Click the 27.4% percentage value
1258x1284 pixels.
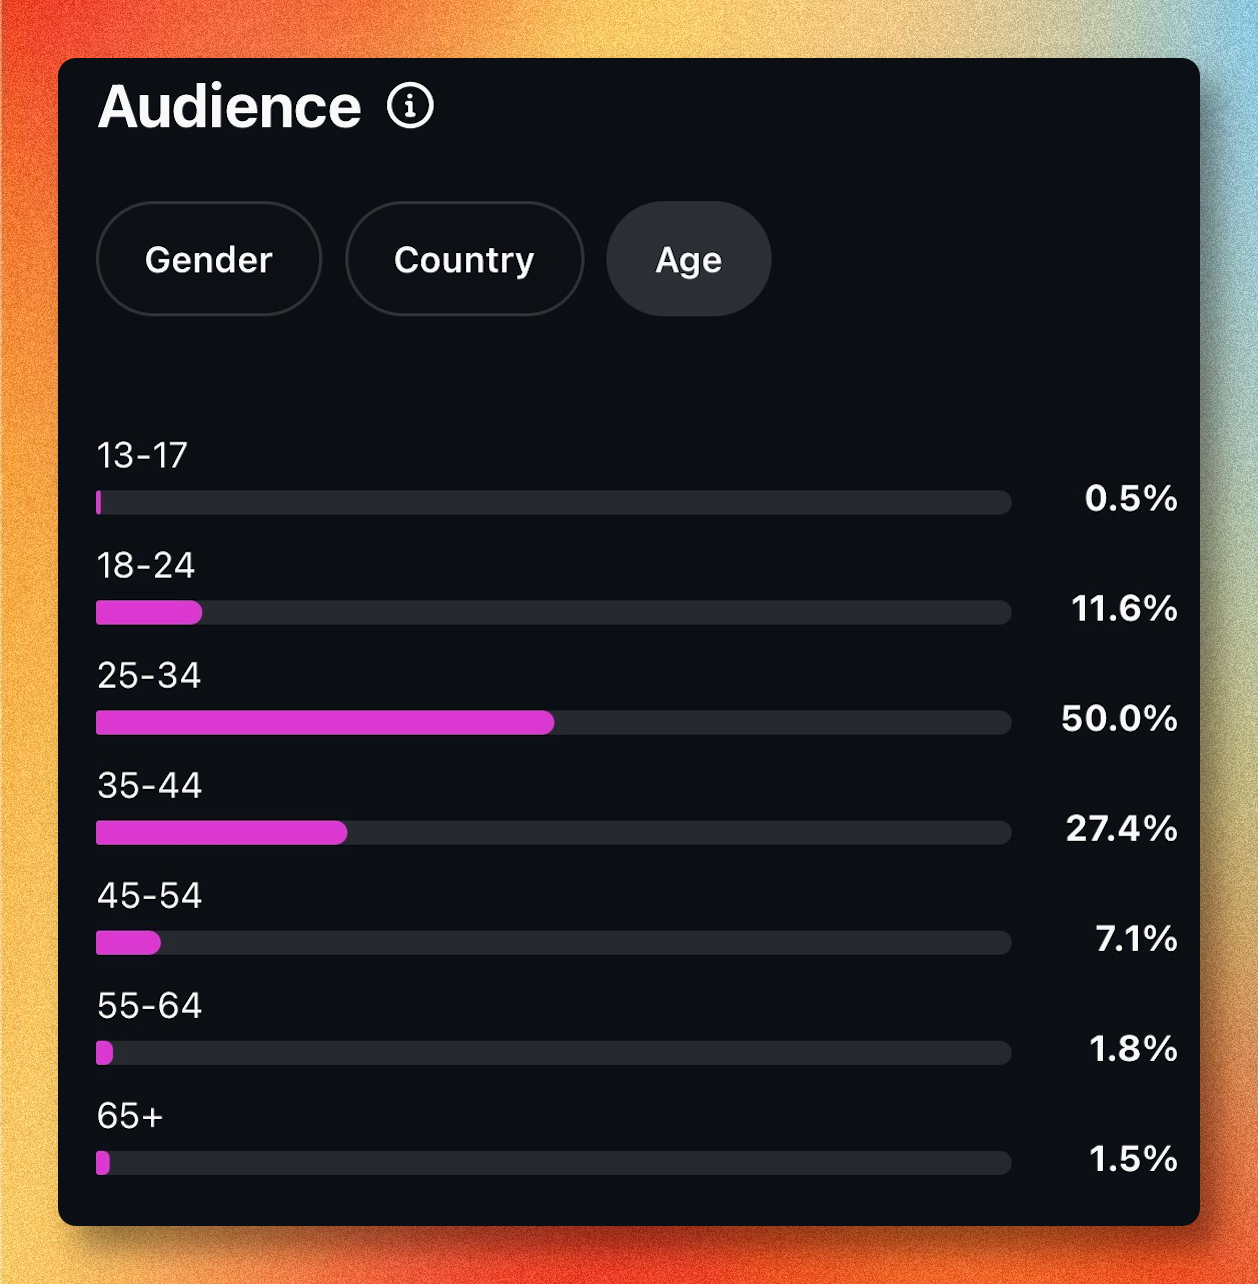click(x=1121, y=828)
